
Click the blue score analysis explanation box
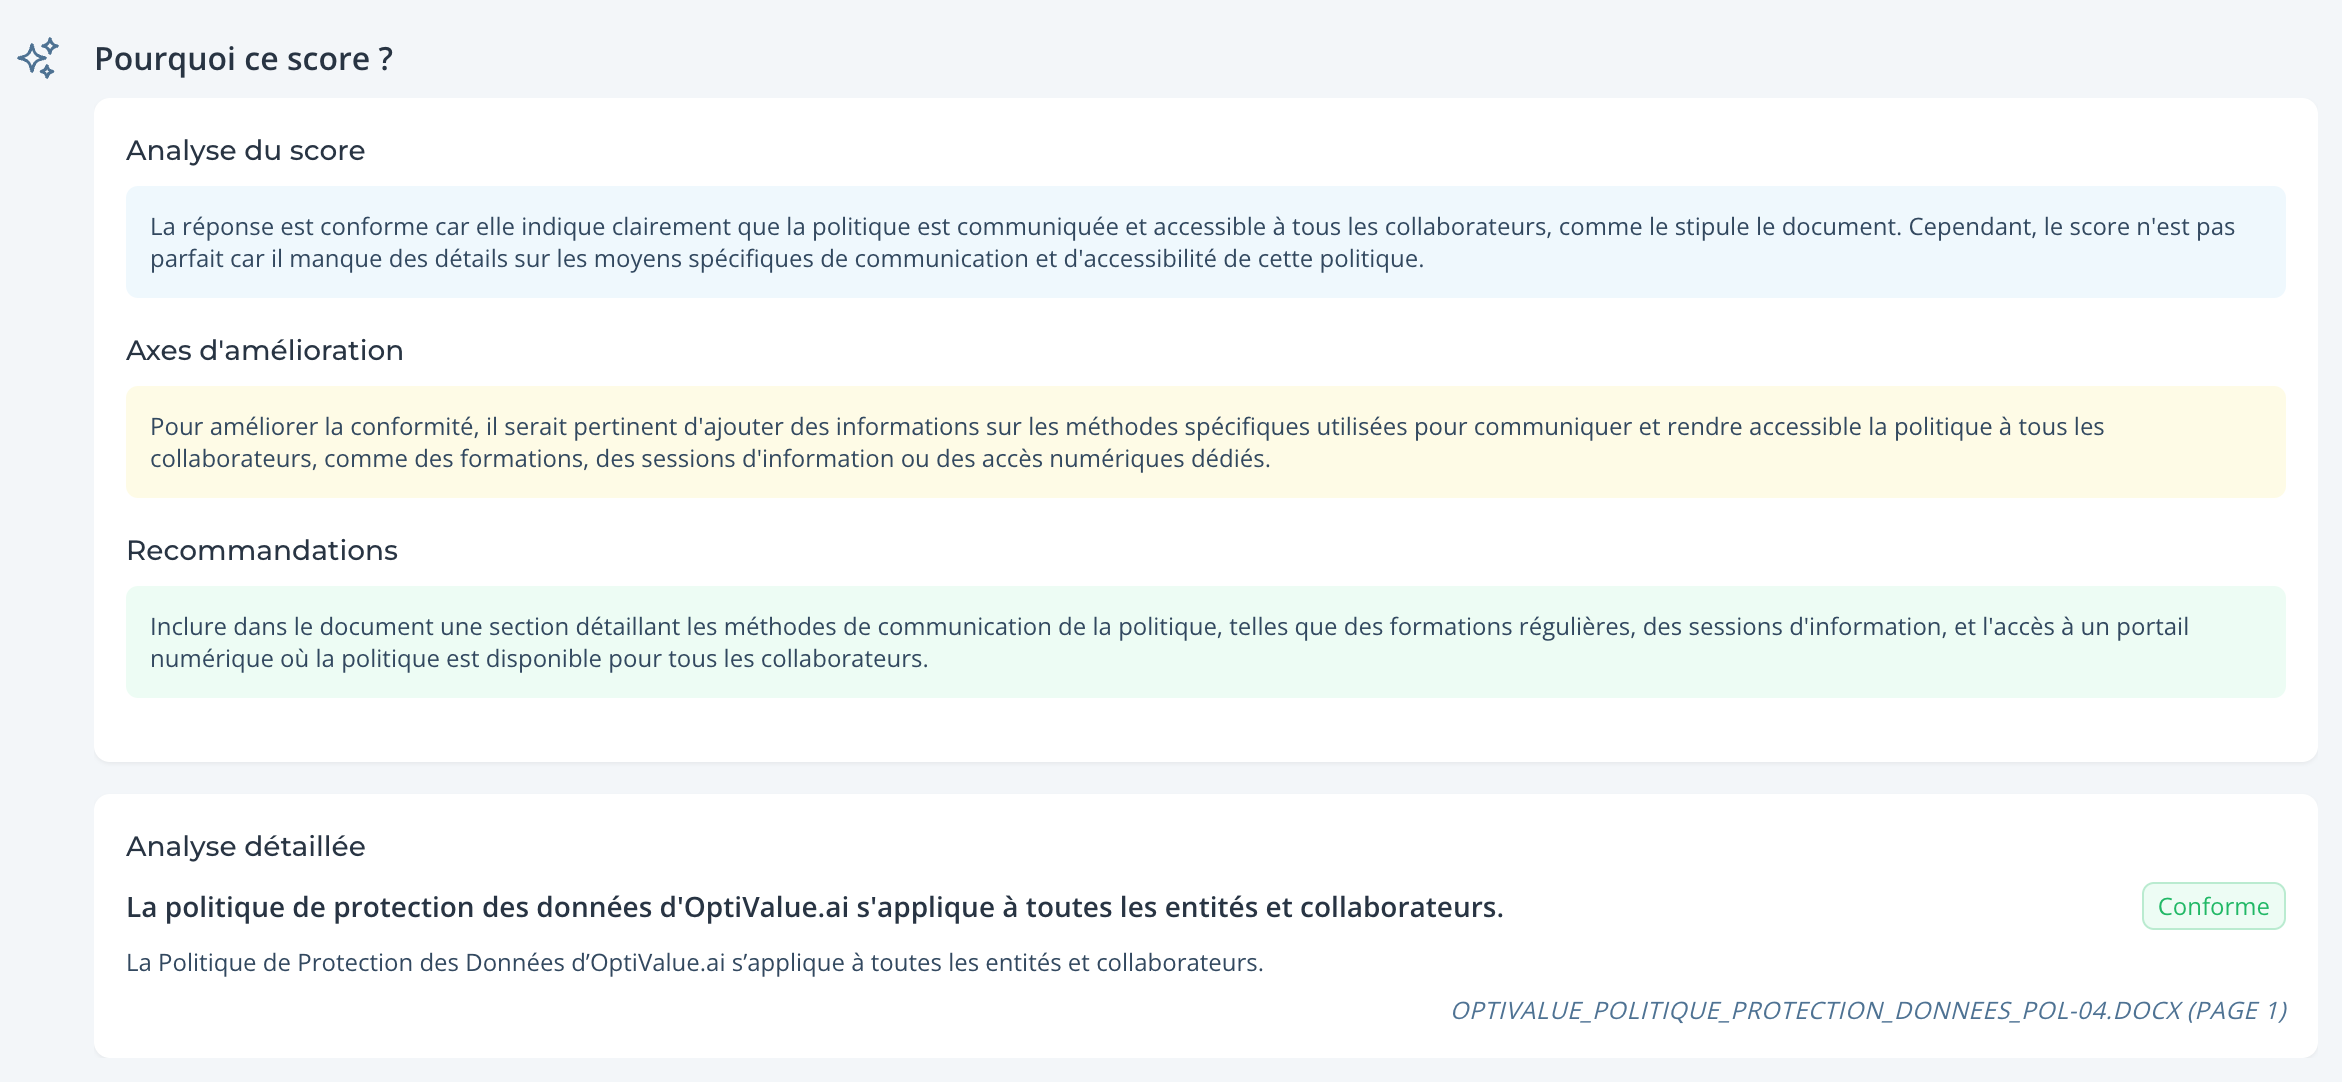pos(1205,242)
